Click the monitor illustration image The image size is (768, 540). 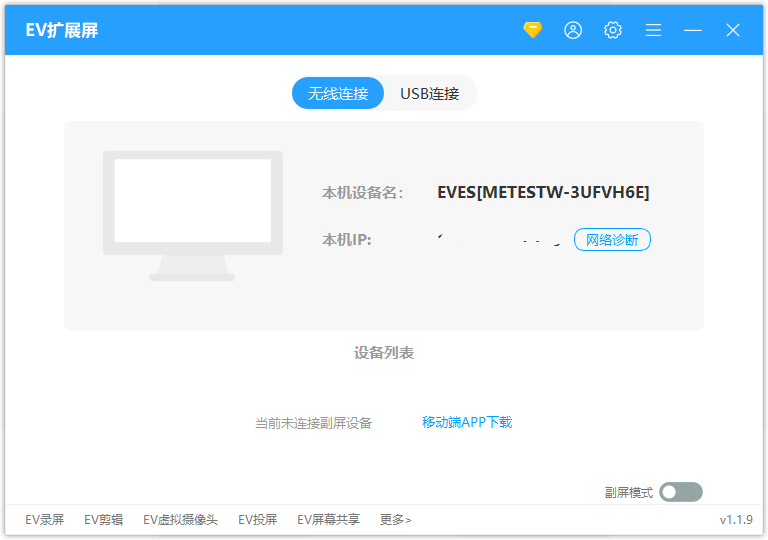coord(192,216)
